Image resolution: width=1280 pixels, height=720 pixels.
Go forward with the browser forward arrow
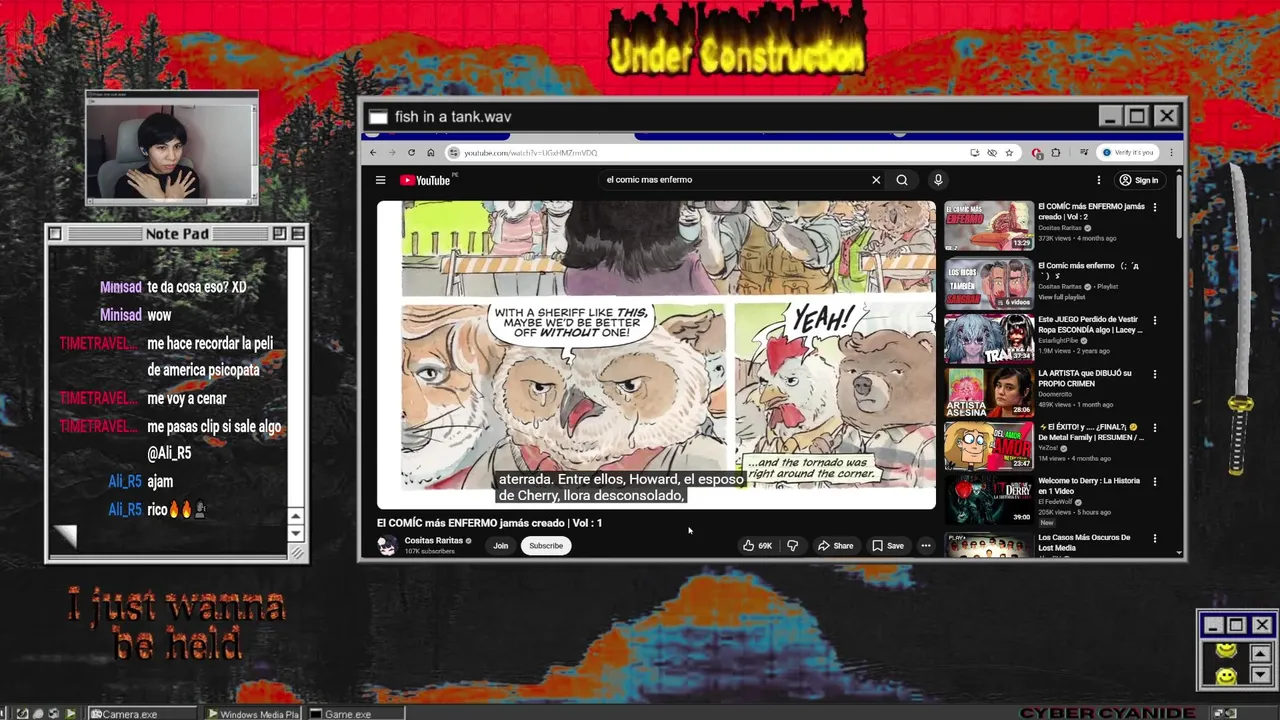[x=392, y=152]
